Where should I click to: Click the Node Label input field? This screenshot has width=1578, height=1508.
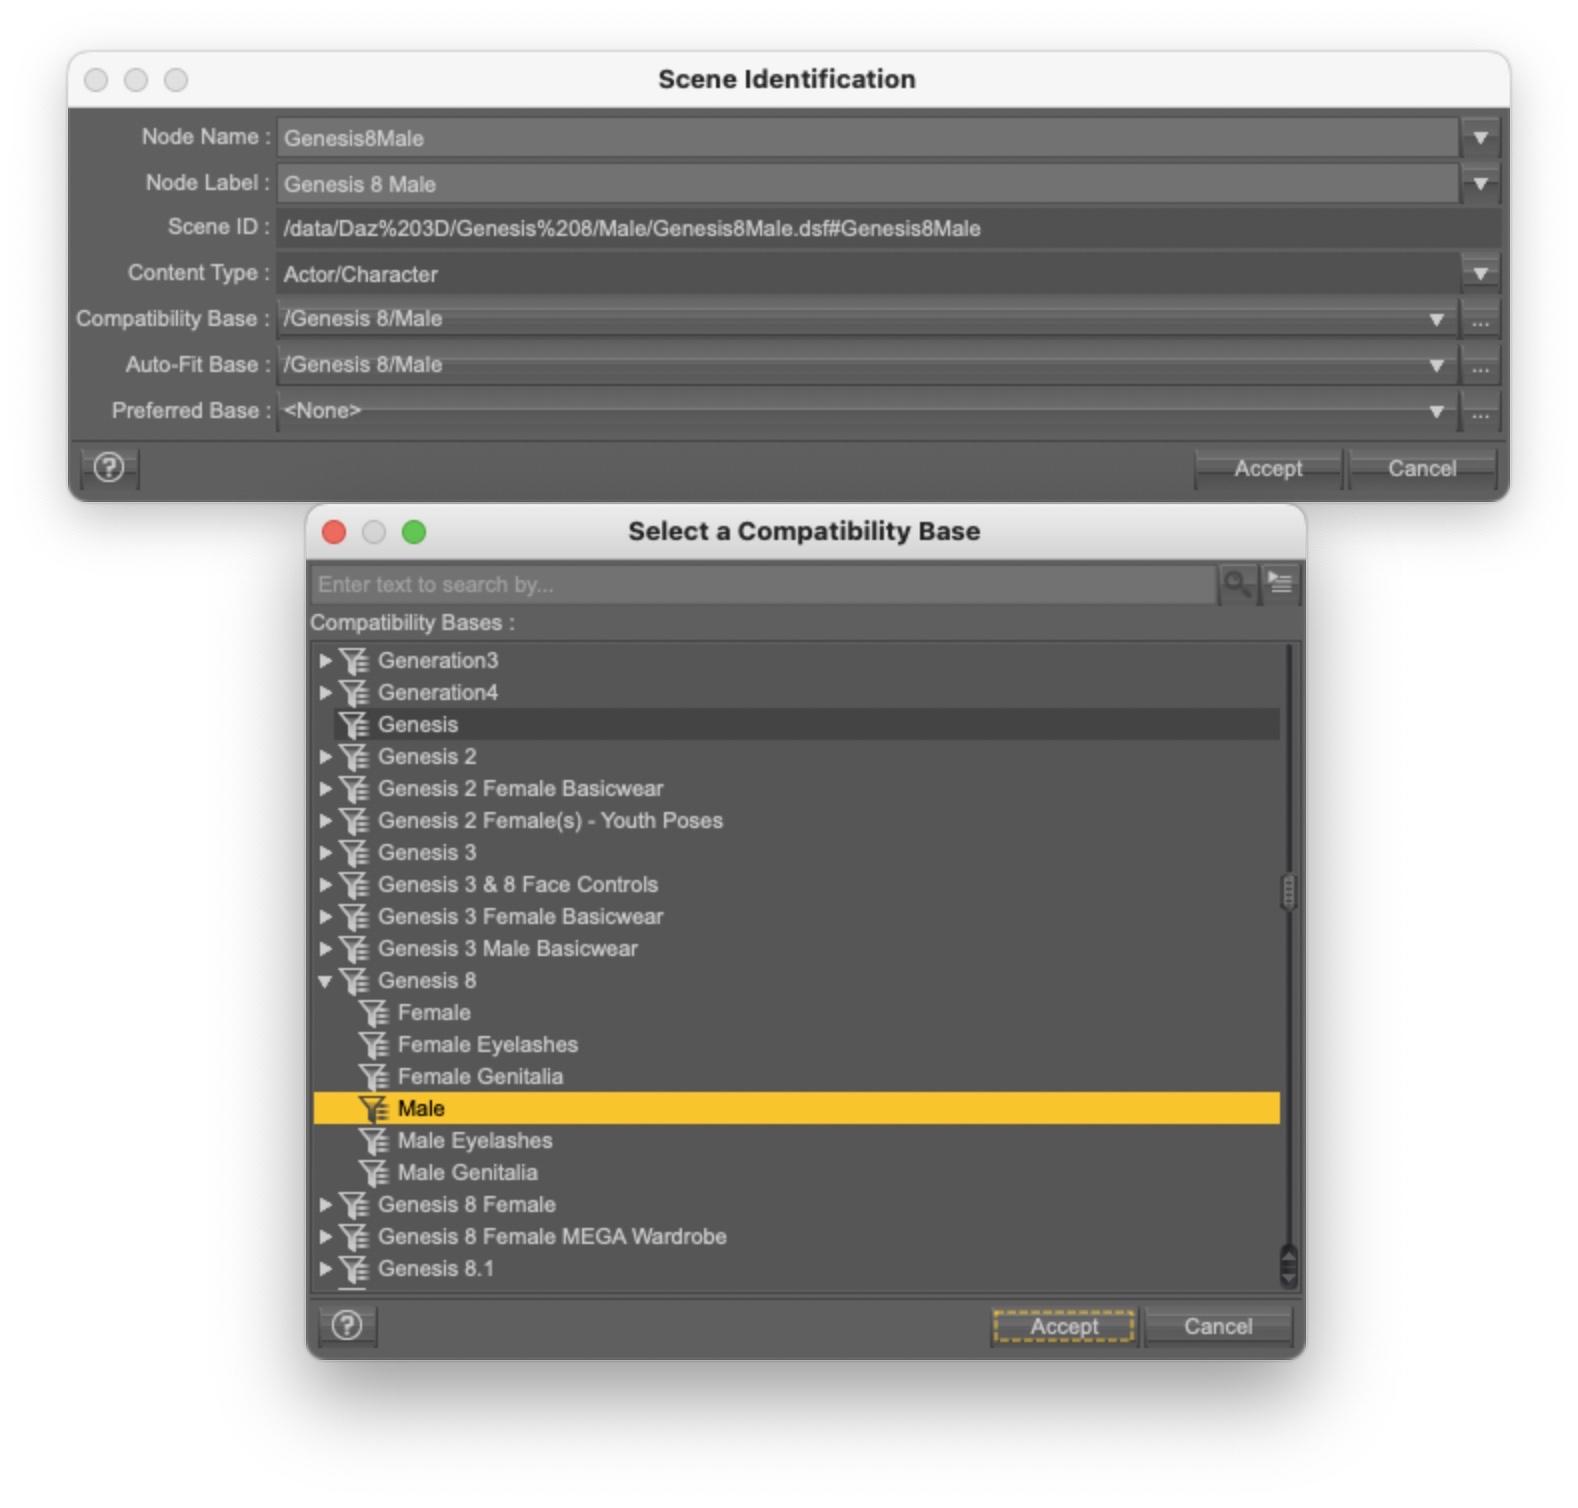pyautogui.click(x=867, y=184)
